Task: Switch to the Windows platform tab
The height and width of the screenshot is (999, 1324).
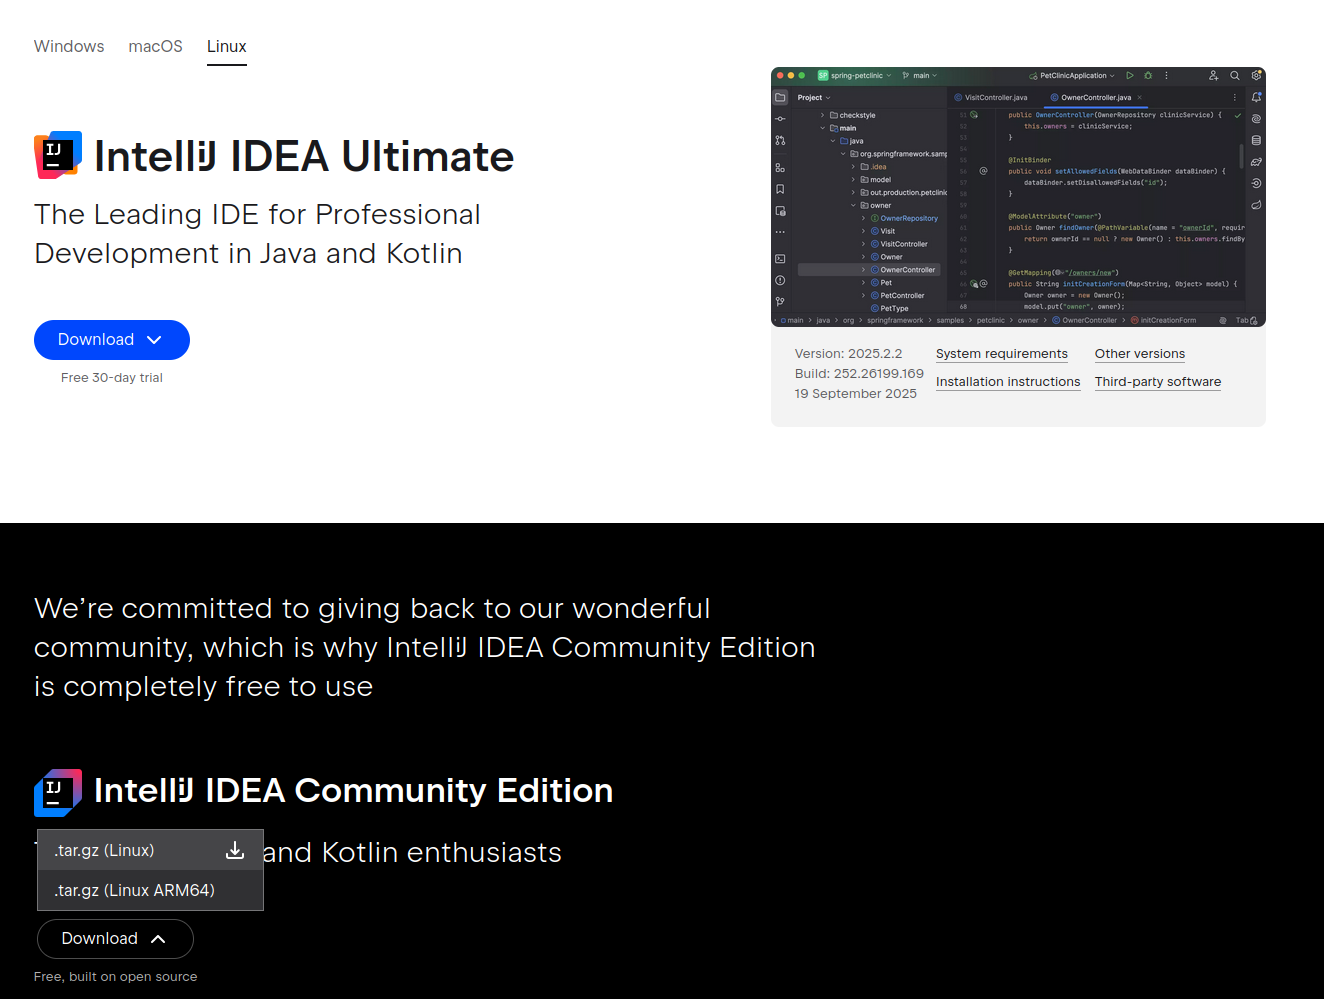Action: click(x=69, y=46)
